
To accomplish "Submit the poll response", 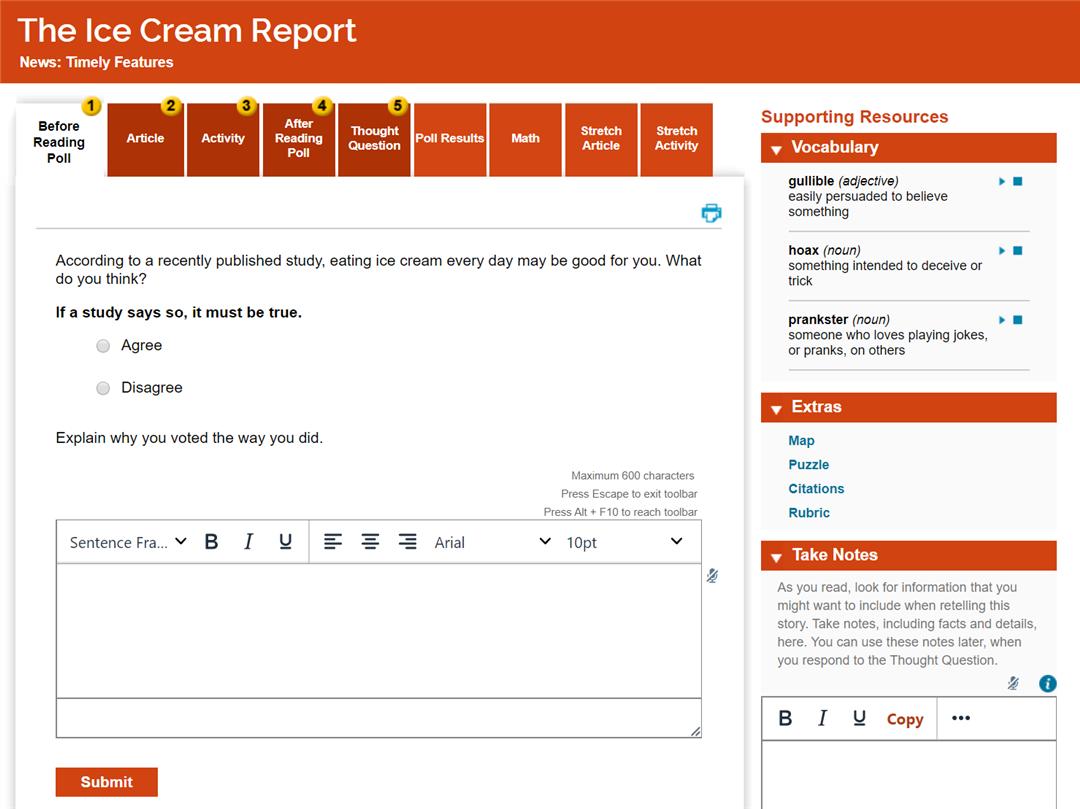I will [x=106, y=782].
